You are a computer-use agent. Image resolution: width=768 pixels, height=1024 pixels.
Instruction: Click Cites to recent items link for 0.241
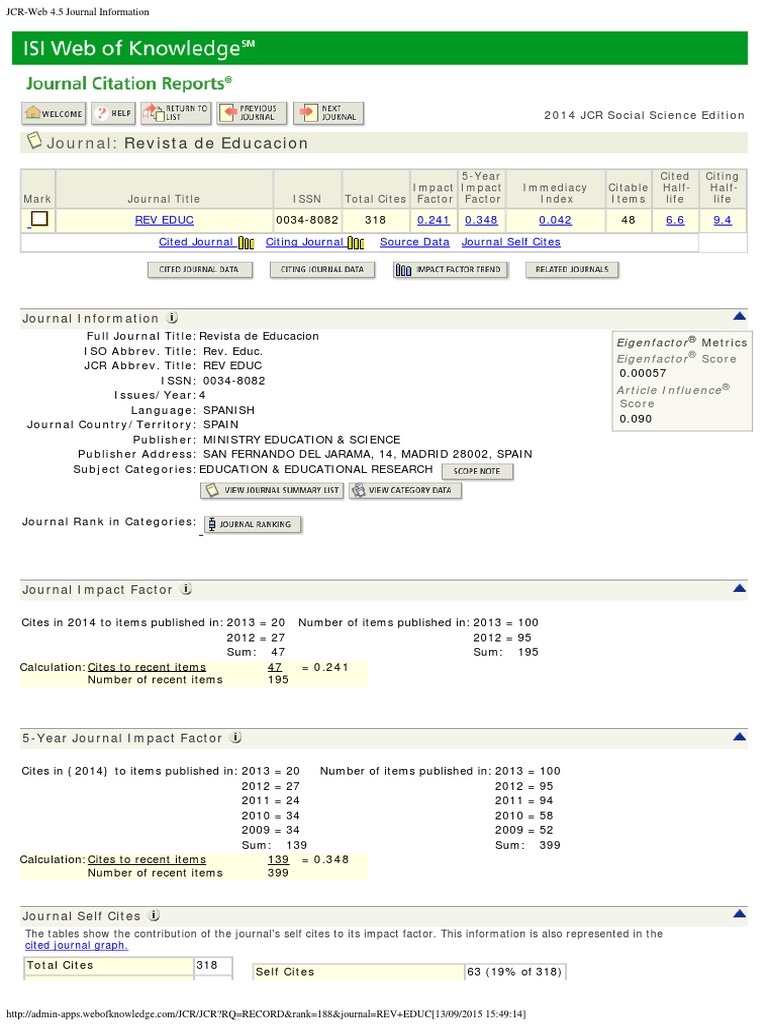point(147,667)
